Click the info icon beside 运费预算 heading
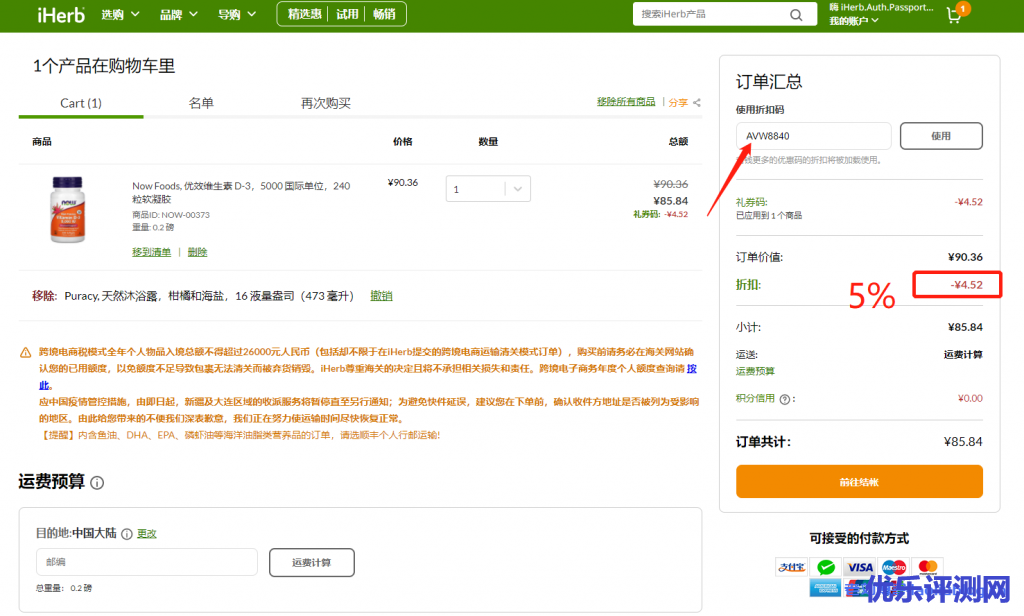This screenshot has width=1024, height=616. coord(97,483)
